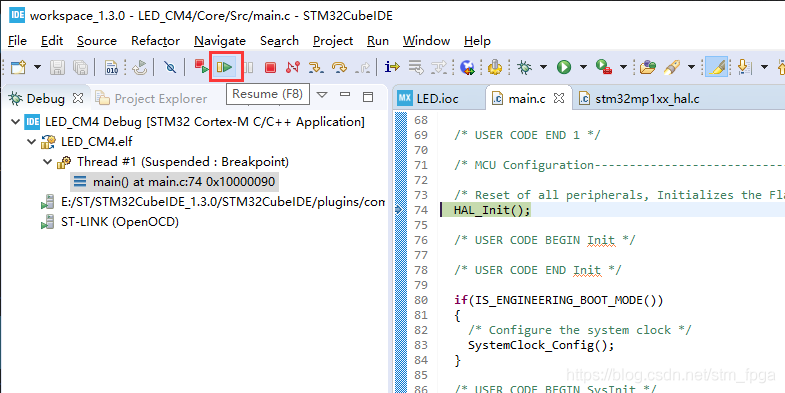Collapse the LED_CM4.elf tree node
The height and width of the screenshot is (393, 785).
(x=32, y=142)
